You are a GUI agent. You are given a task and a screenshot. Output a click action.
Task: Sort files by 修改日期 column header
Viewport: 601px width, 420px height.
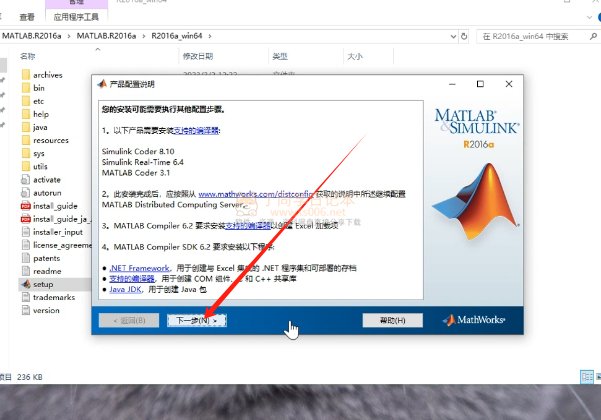(x=198, y=56)
